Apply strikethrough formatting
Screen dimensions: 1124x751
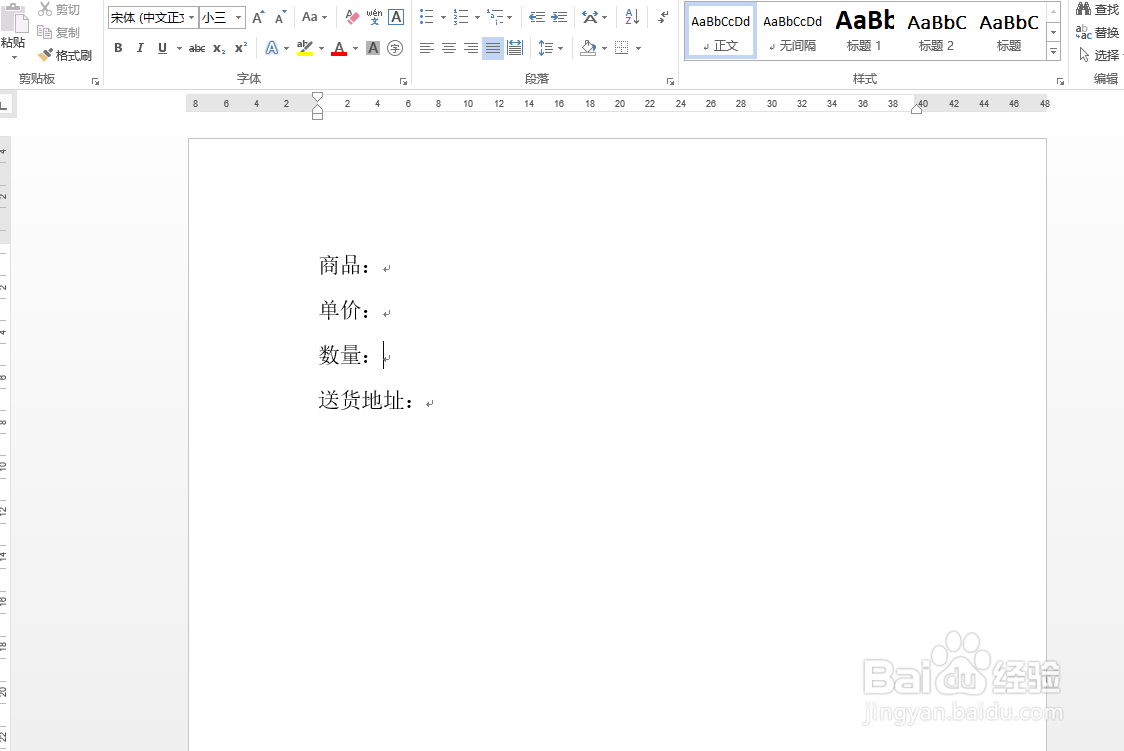pos(197,48)
